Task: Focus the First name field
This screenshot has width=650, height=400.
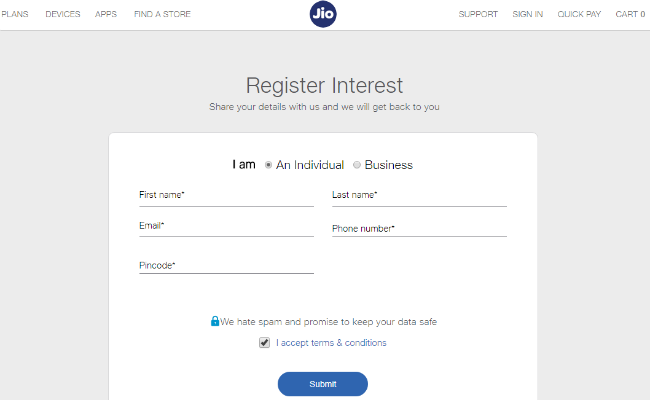Action: click(226, 196)
